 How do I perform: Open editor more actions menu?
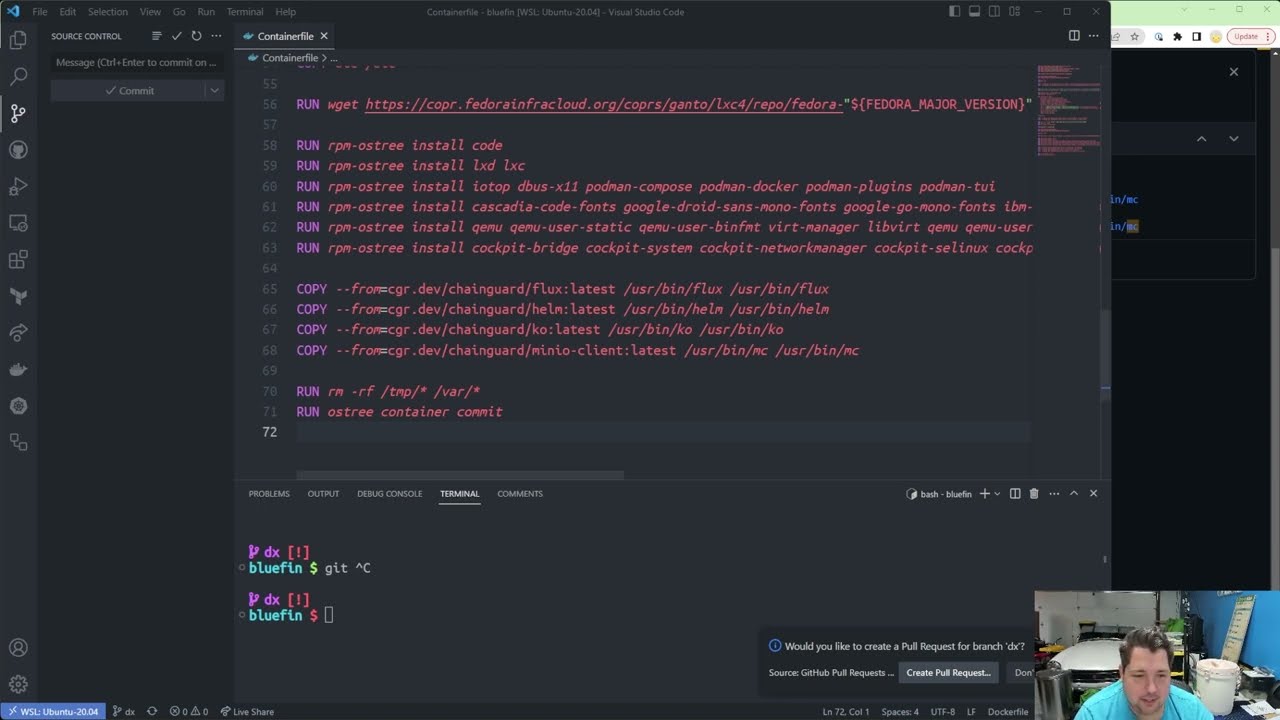click(1094, 36)
